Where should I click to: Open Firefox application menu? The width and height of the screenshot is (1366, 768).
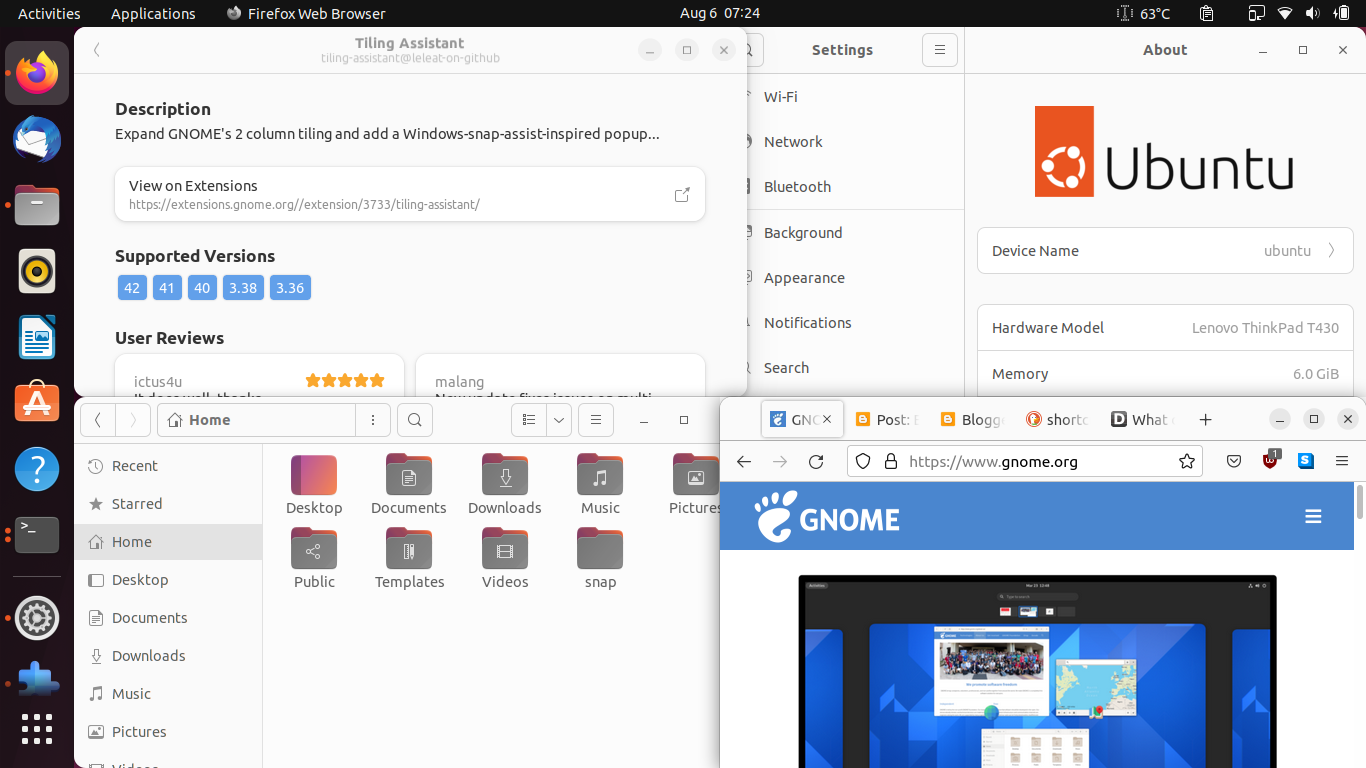tap(1342, 461)
